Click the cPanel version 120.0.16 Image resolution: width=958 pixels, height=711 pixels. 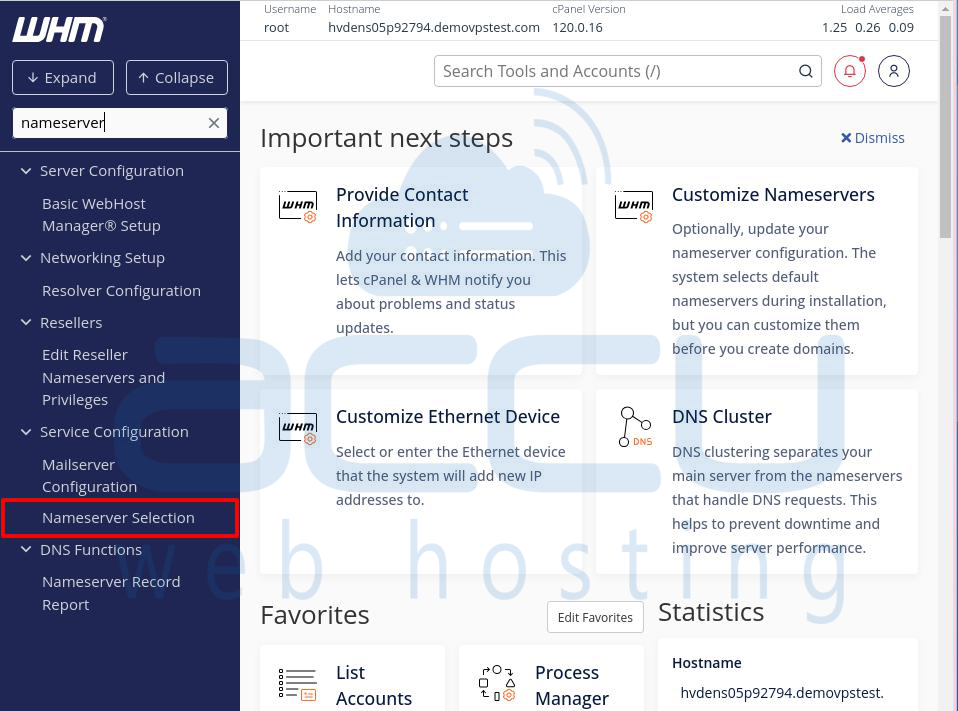coord(577,28)
